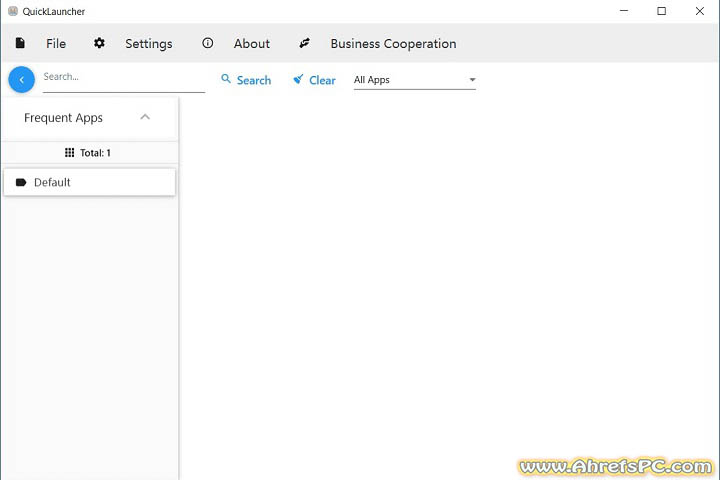
Task: Open the All Apps dropdown
Action: click(x=414, y=80)
